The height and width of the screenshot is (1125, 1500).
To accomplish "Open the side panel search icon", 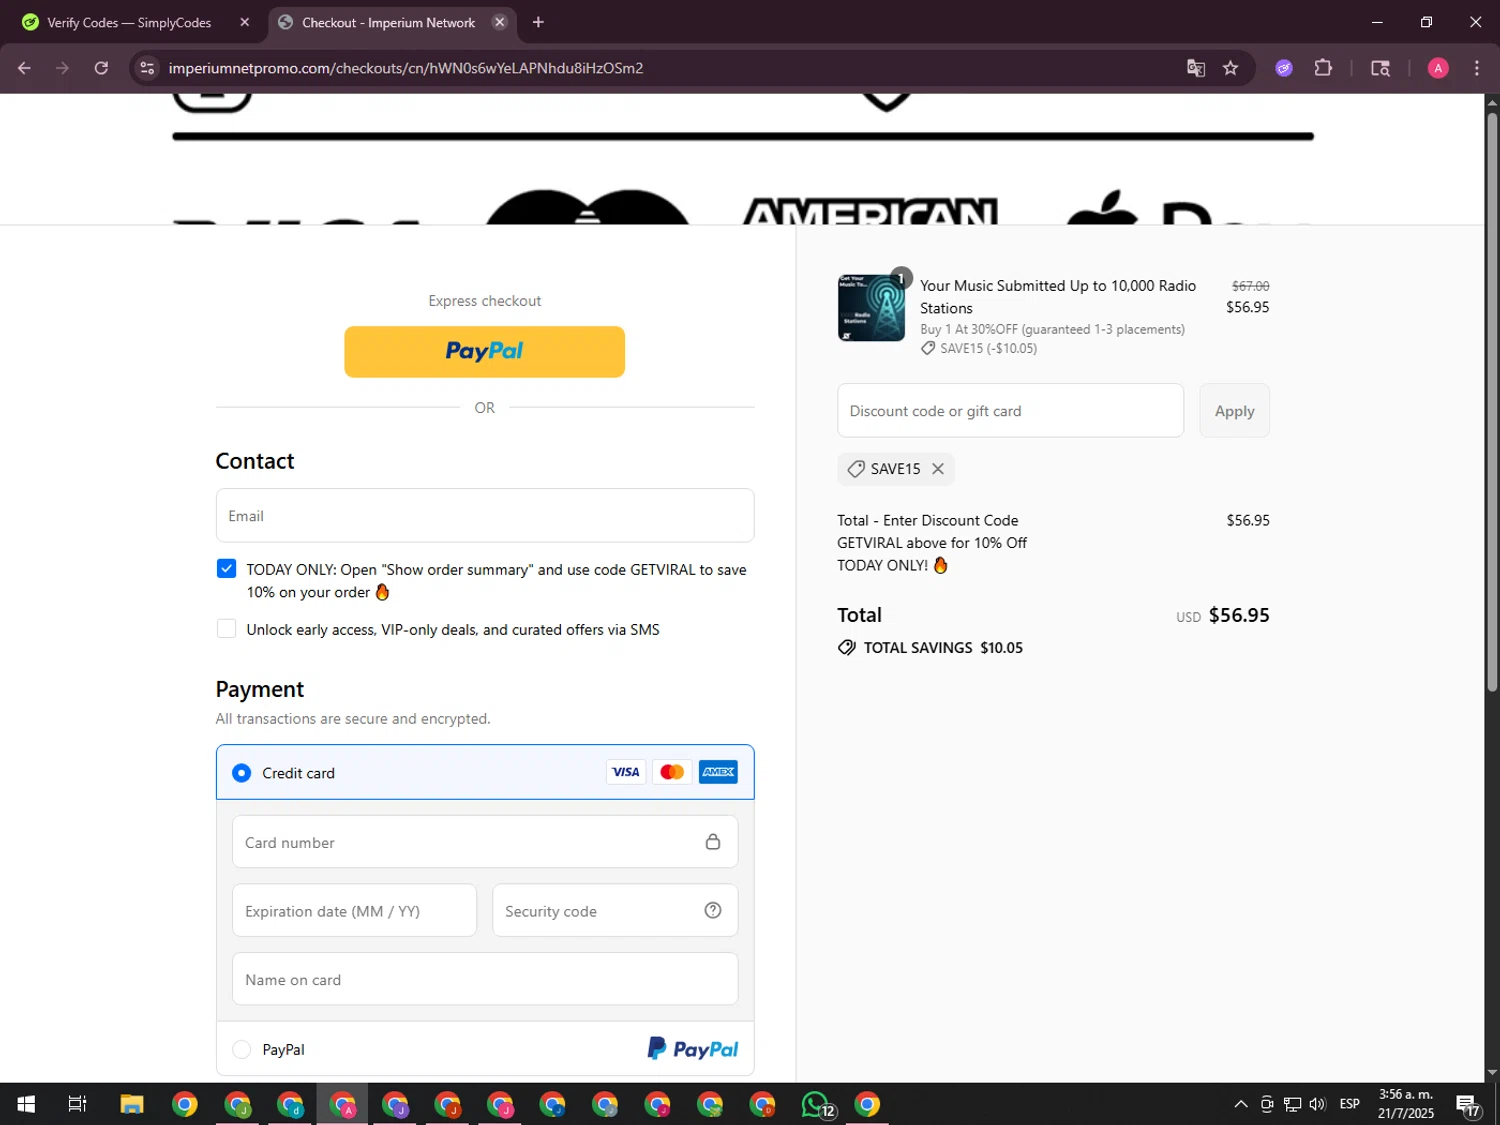I will coord(1380,68).
